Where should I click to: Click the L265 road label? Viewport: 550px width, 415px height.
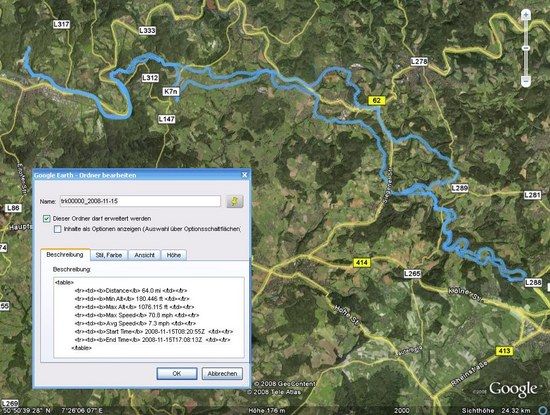pyautogui.click(x=412, y=274)
